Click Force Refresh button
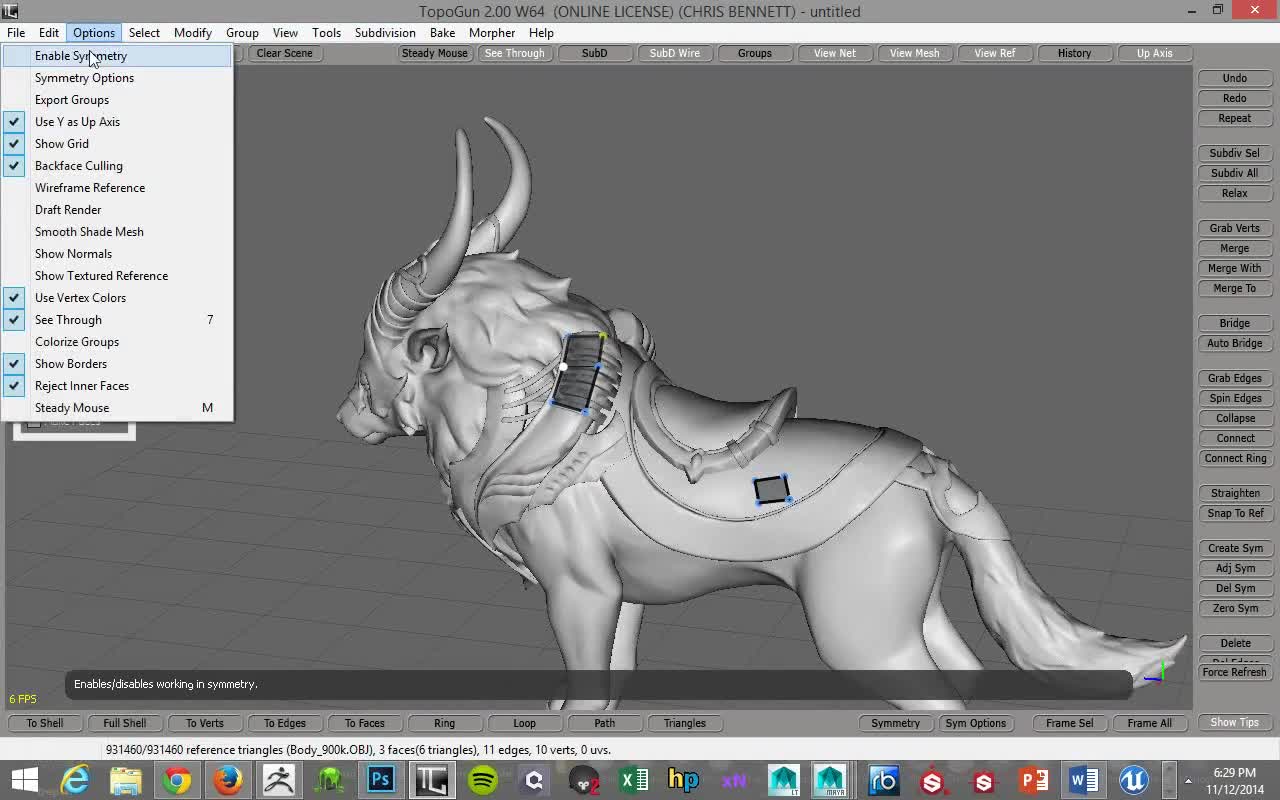 pyautogui.click(x=1235, y=672)
